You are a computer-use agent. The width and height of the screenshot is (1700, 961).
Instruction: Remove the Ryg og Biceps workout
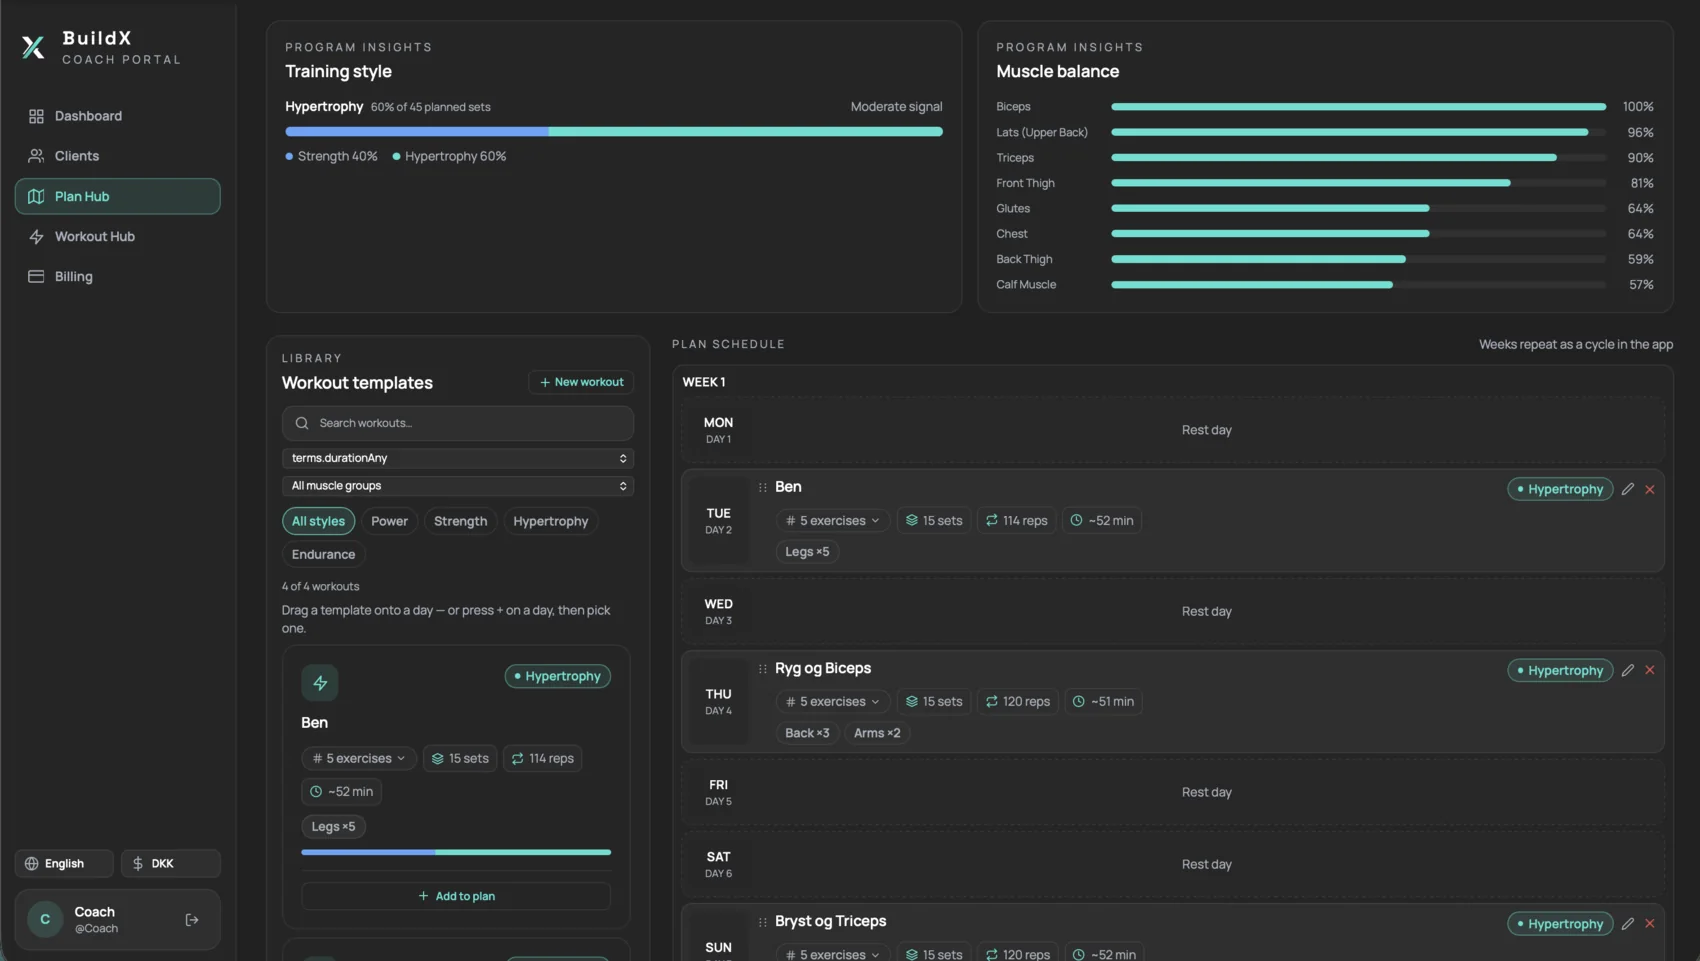tap(1650, 670)
